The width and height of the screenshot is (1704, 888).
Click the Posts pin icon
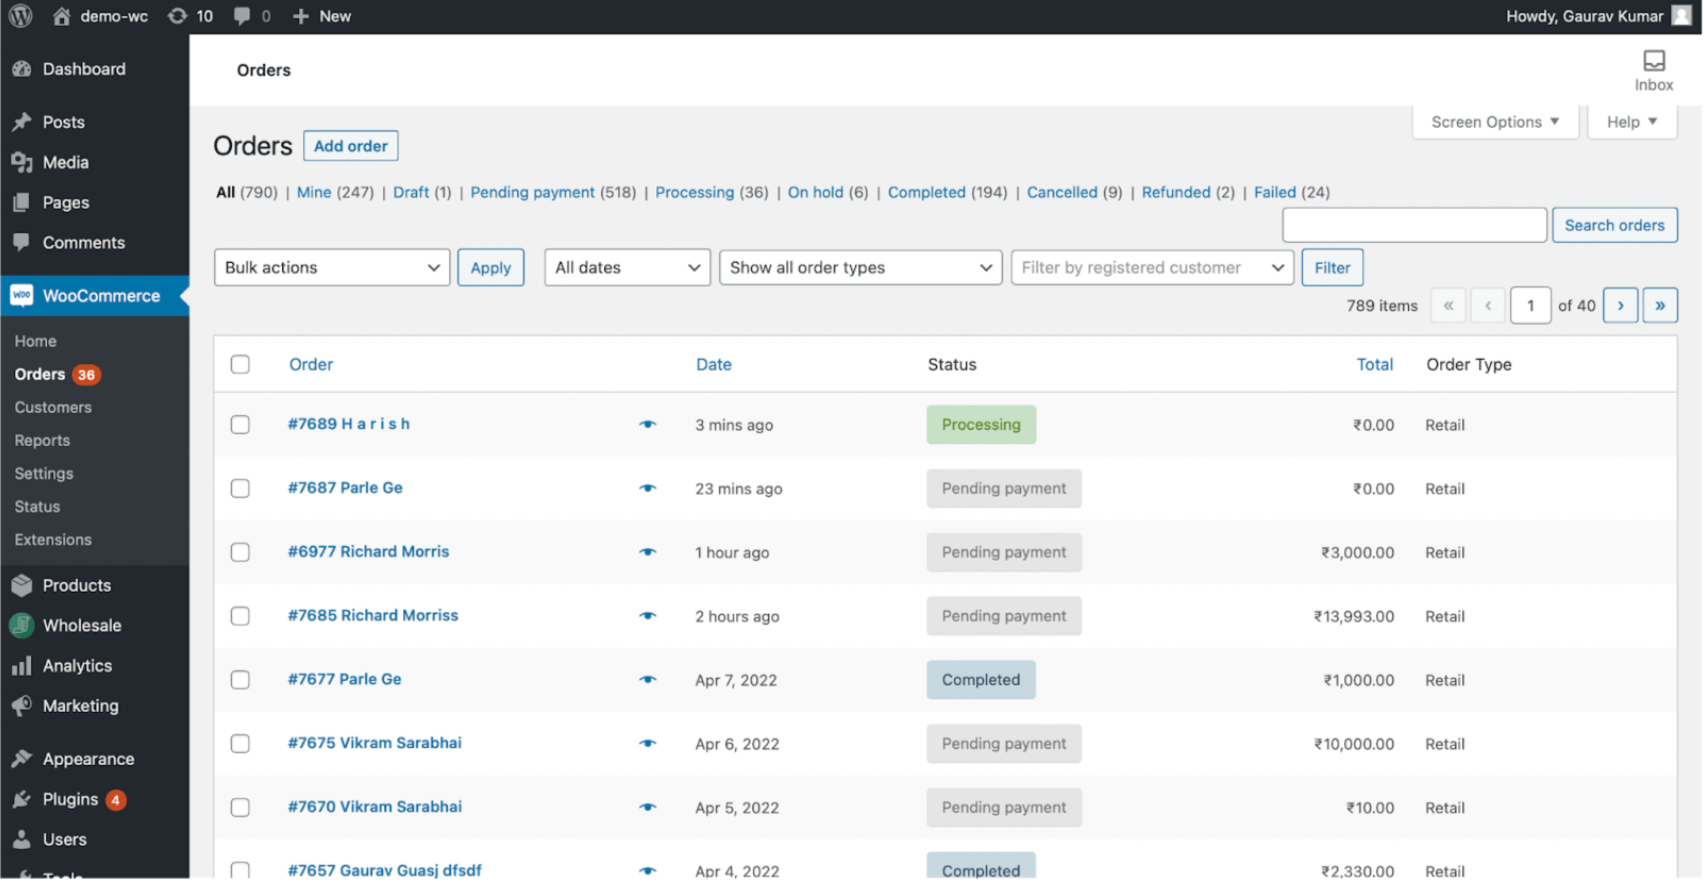coord(22,122)
